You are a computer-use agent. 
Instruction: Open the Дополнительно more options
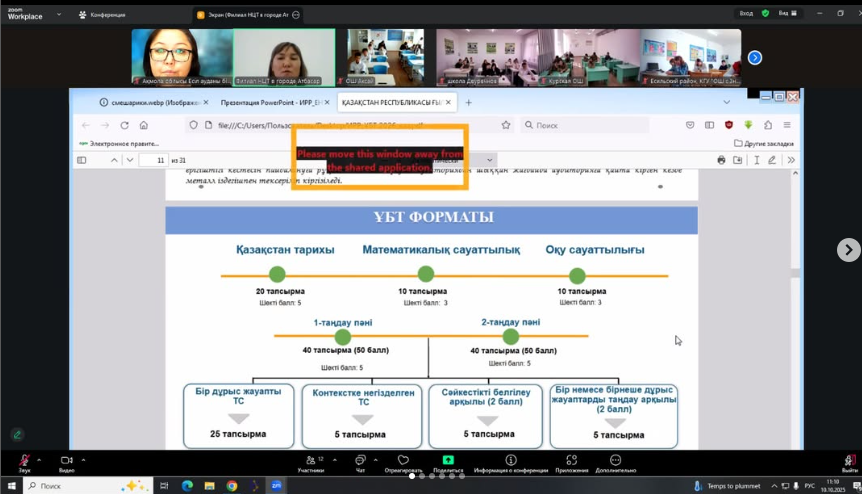[615, 461]
